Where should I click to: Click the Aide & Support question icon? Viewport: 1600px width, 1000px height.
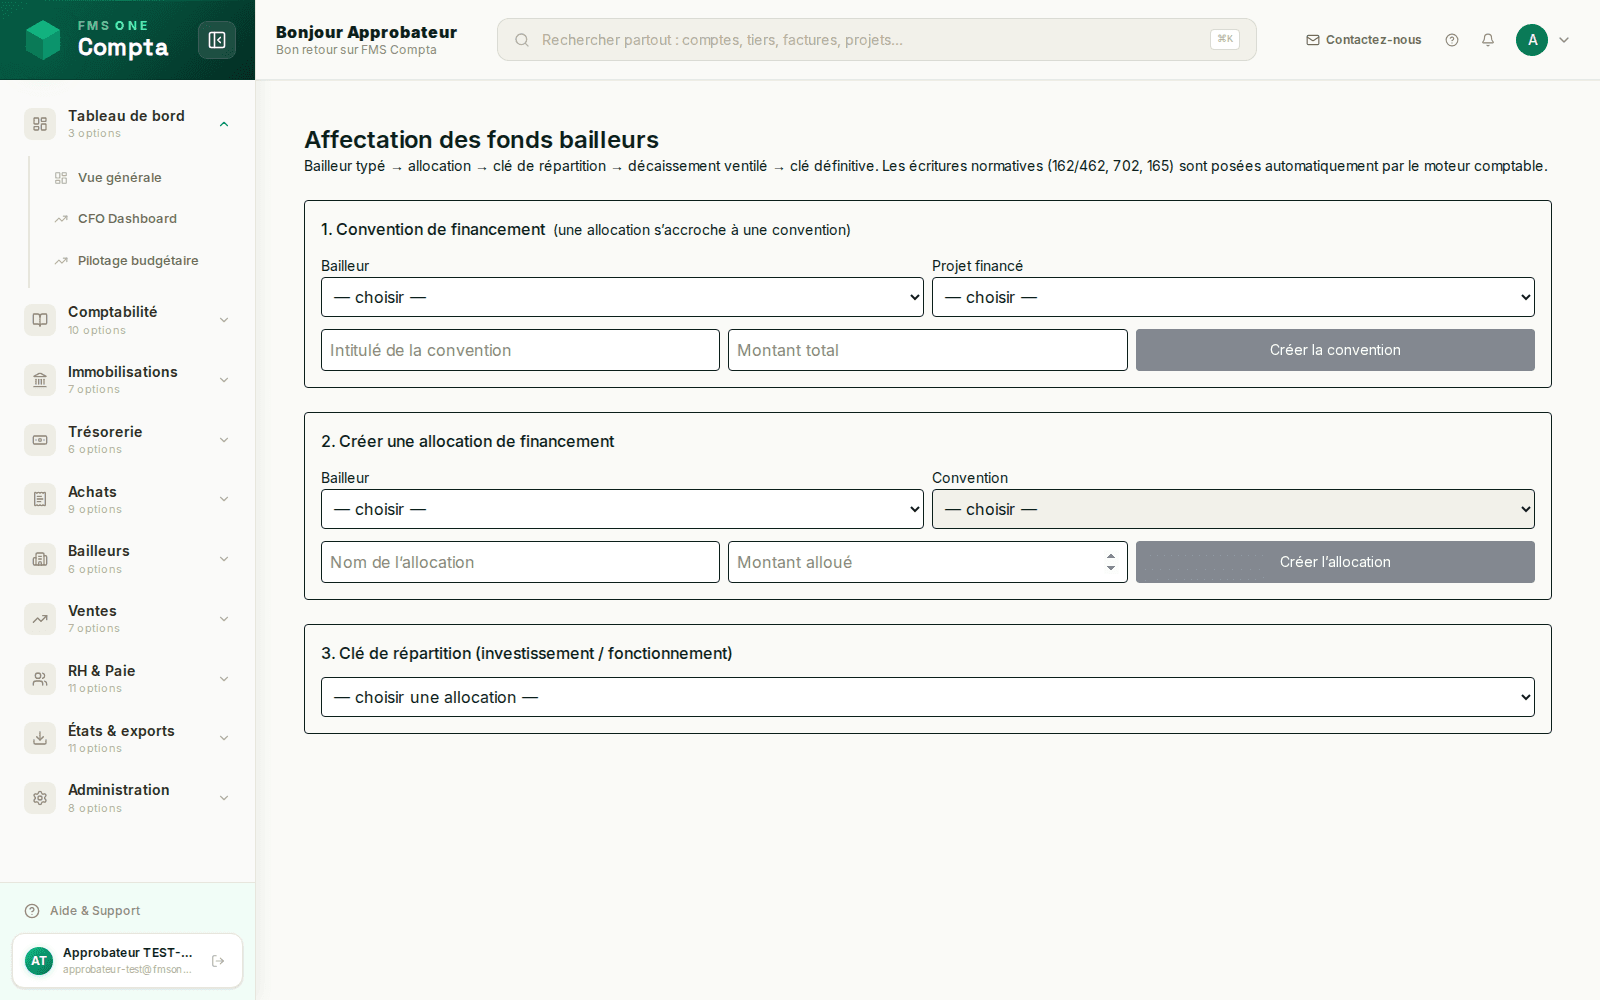click(32, 911)
